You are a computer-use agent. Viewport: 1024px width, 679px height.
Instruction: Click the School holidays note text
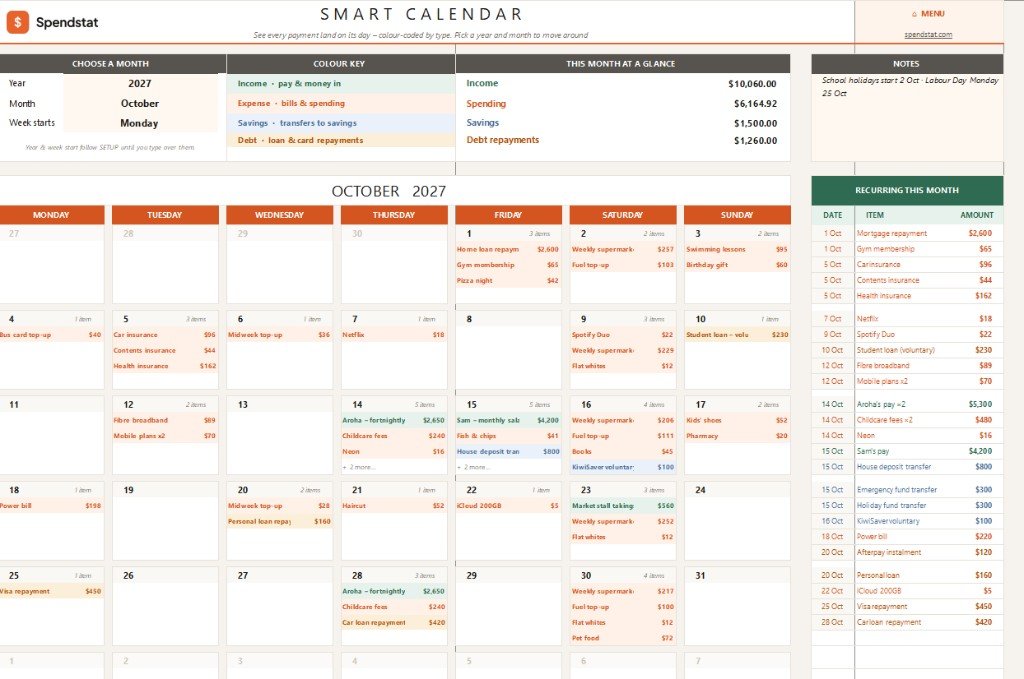point(910,87)
